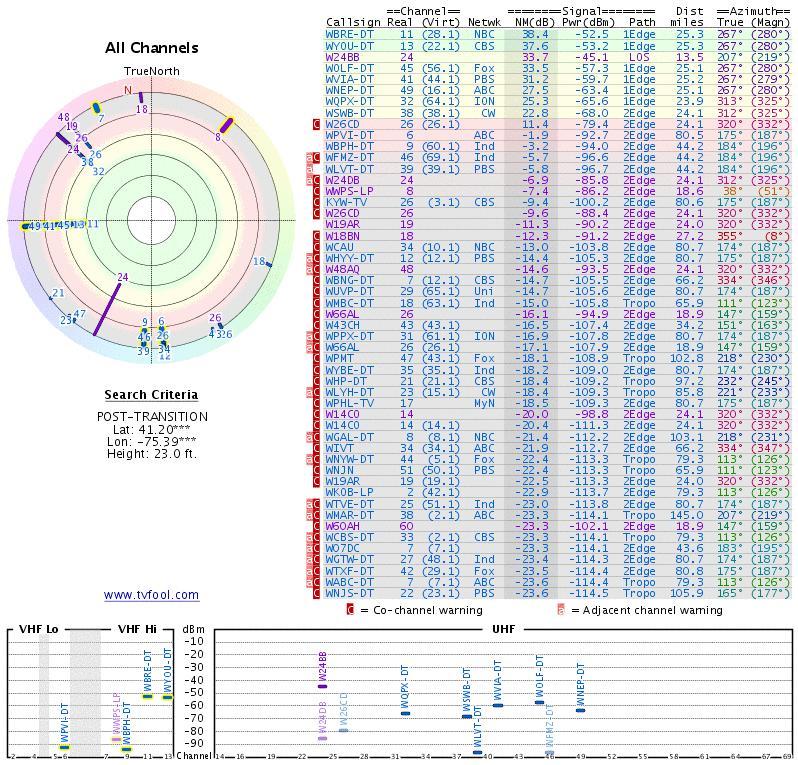Viewport: 798px width, 765px height.
Task: Click the WPVI-DT bar in VHF chart
Action: (64, 748)
